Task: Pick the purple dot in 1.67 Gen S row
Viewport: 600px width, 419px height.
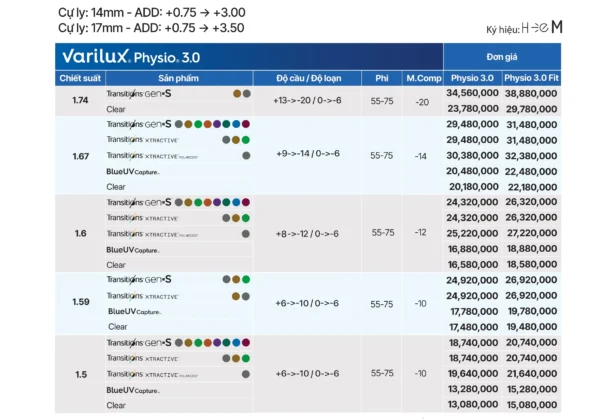Action: click(217, 124)
